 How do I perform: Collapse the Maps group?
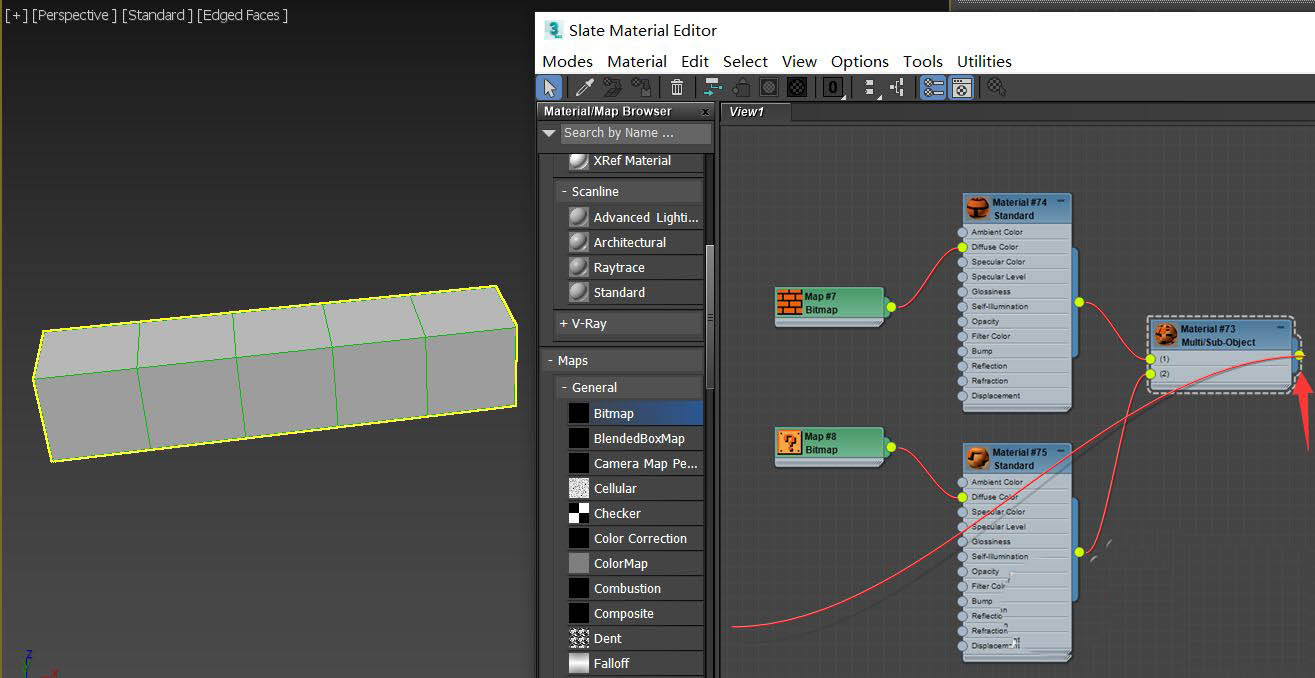click(549, 360)
